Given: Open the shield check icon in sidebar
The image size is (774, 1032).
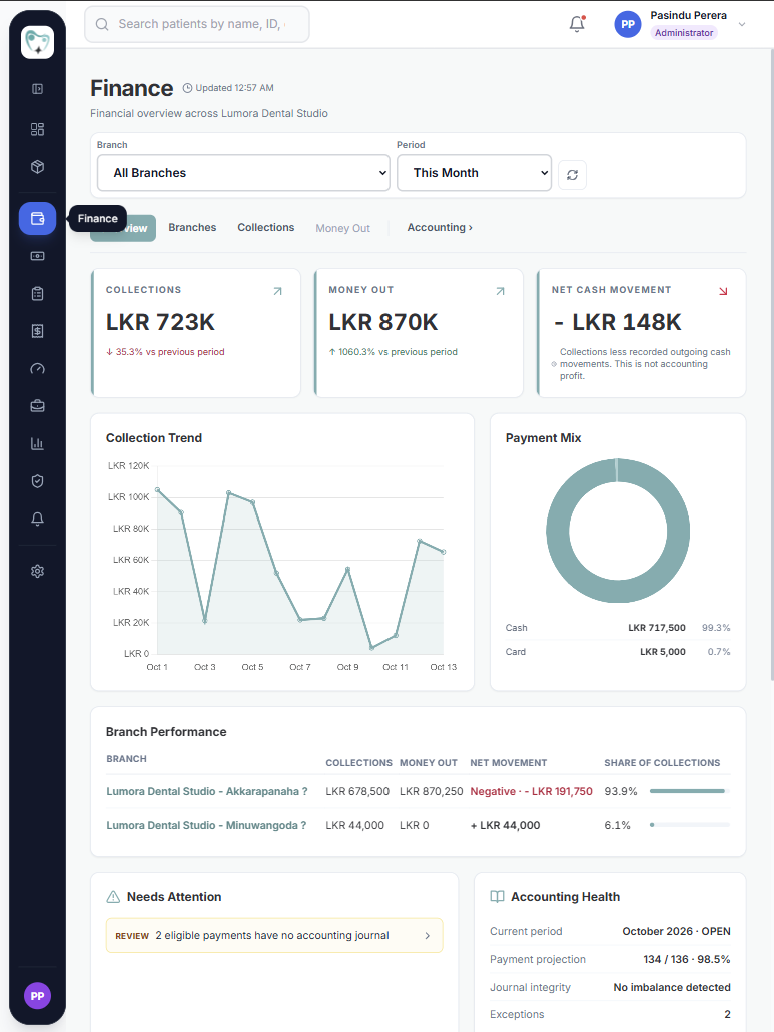Looking at the screenshot, I should pos(38,481).
